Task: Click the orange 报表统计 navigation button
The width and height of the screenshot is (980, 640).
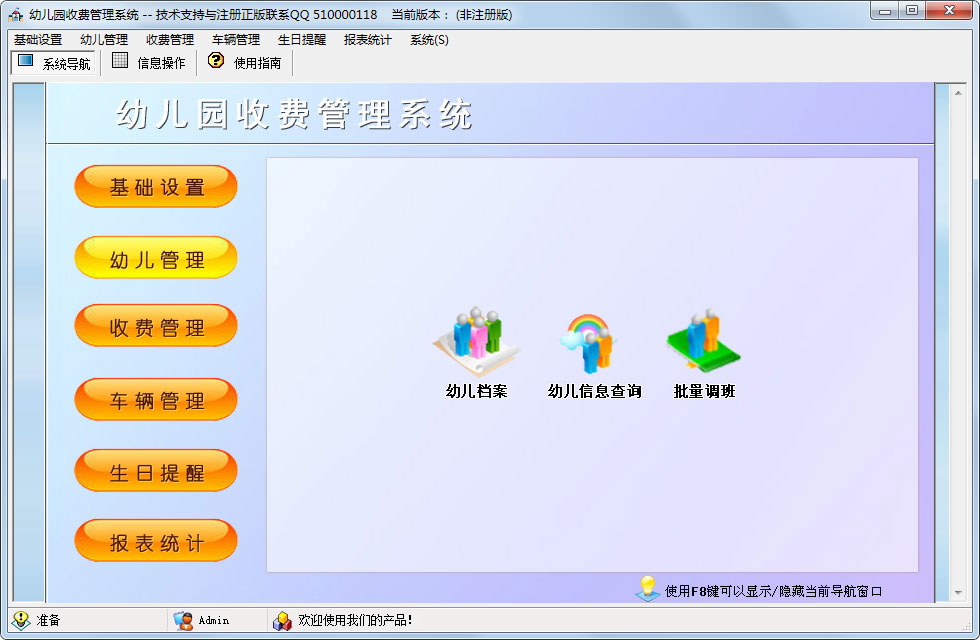Action: 156,540
